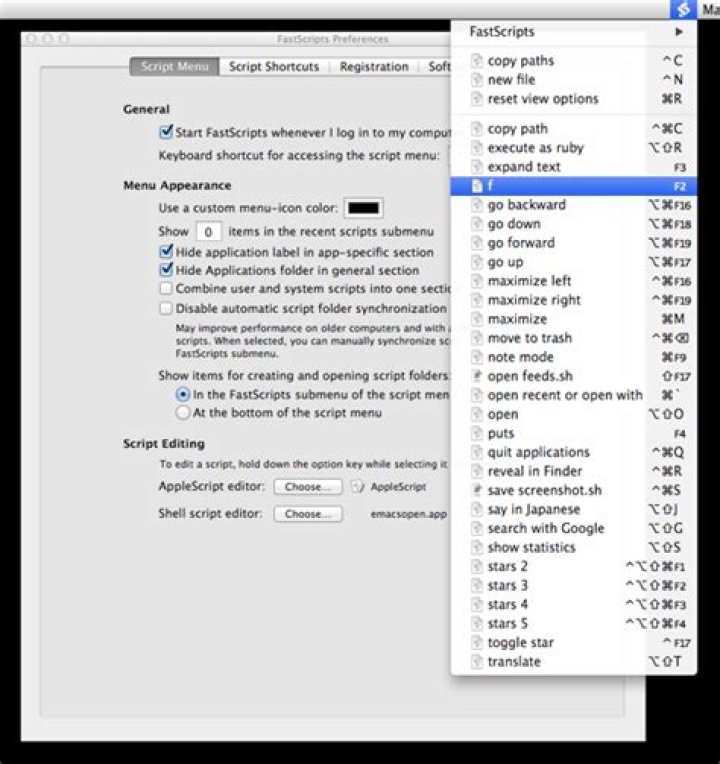
Task: Toggle Hide application label in app-specific section
Action: coord(166,252)
